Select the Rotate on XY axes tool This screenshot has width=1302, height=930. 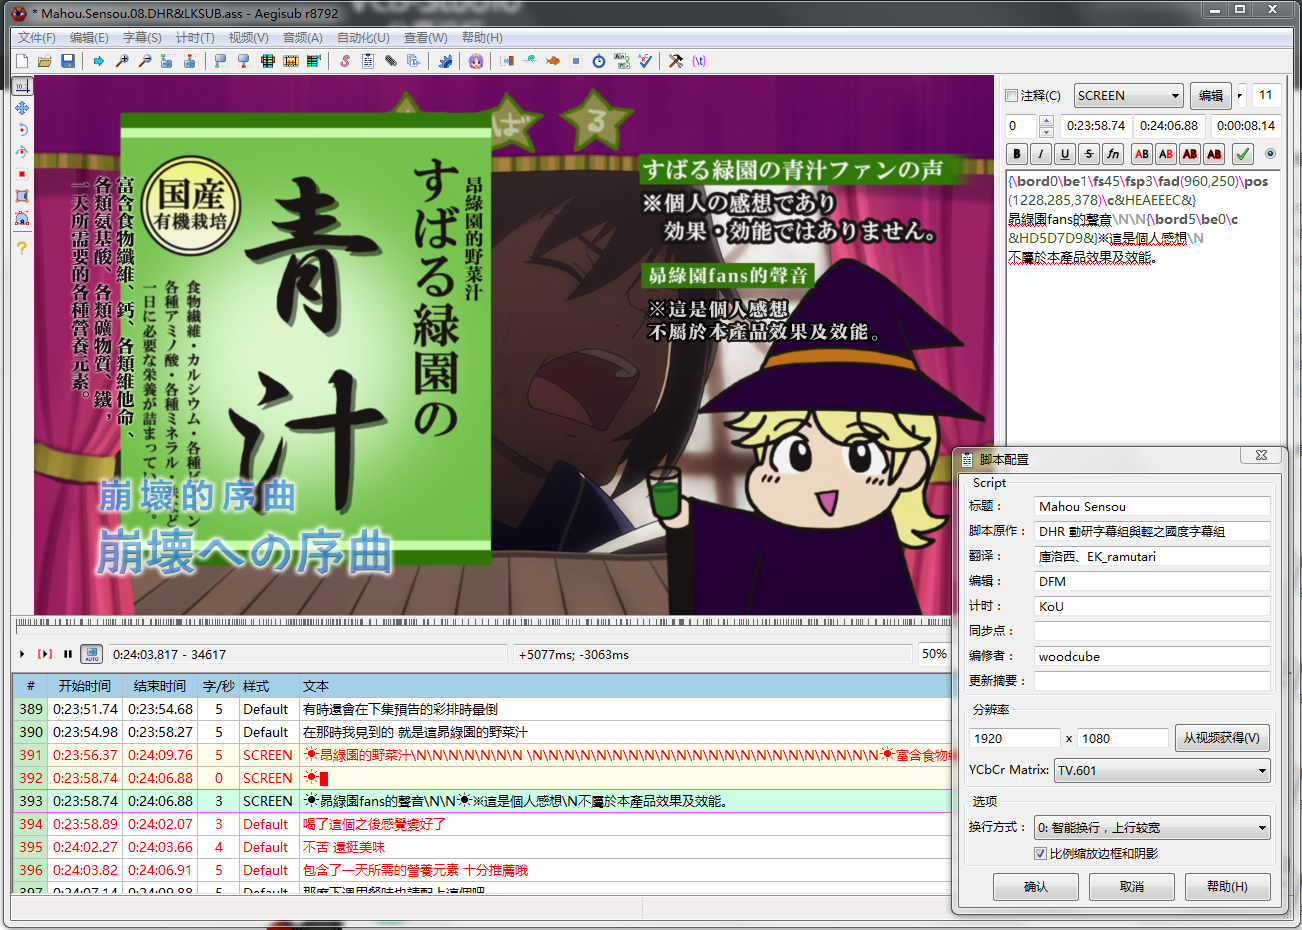coord(21,152)
